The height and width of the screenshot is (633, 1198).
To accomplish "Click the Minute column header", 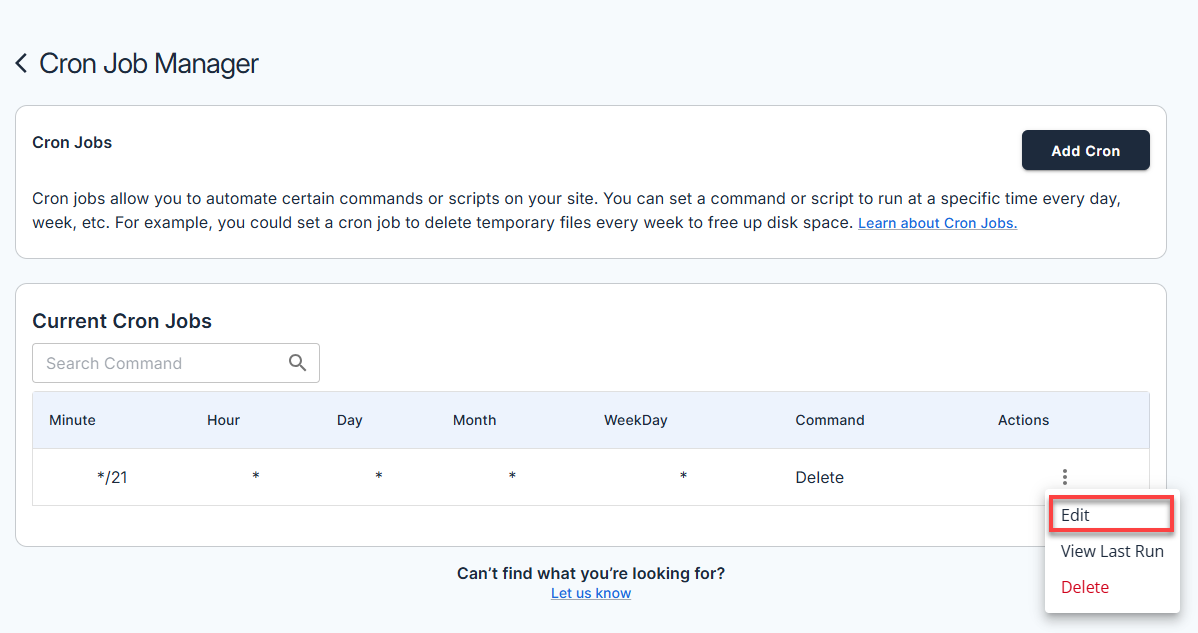I will tap(72, 420).
